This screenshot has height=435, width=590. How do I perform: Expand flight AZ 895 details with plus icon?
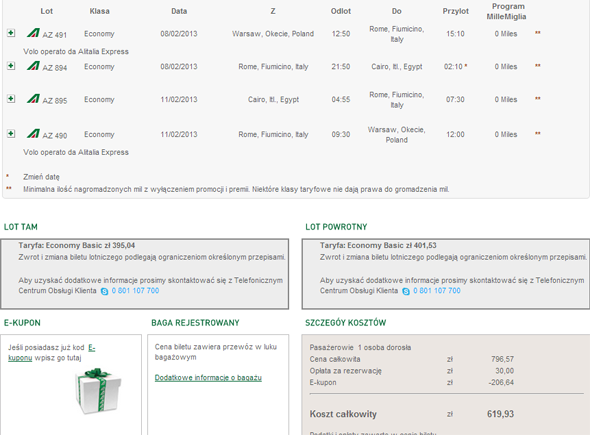(x=11, y=99)
